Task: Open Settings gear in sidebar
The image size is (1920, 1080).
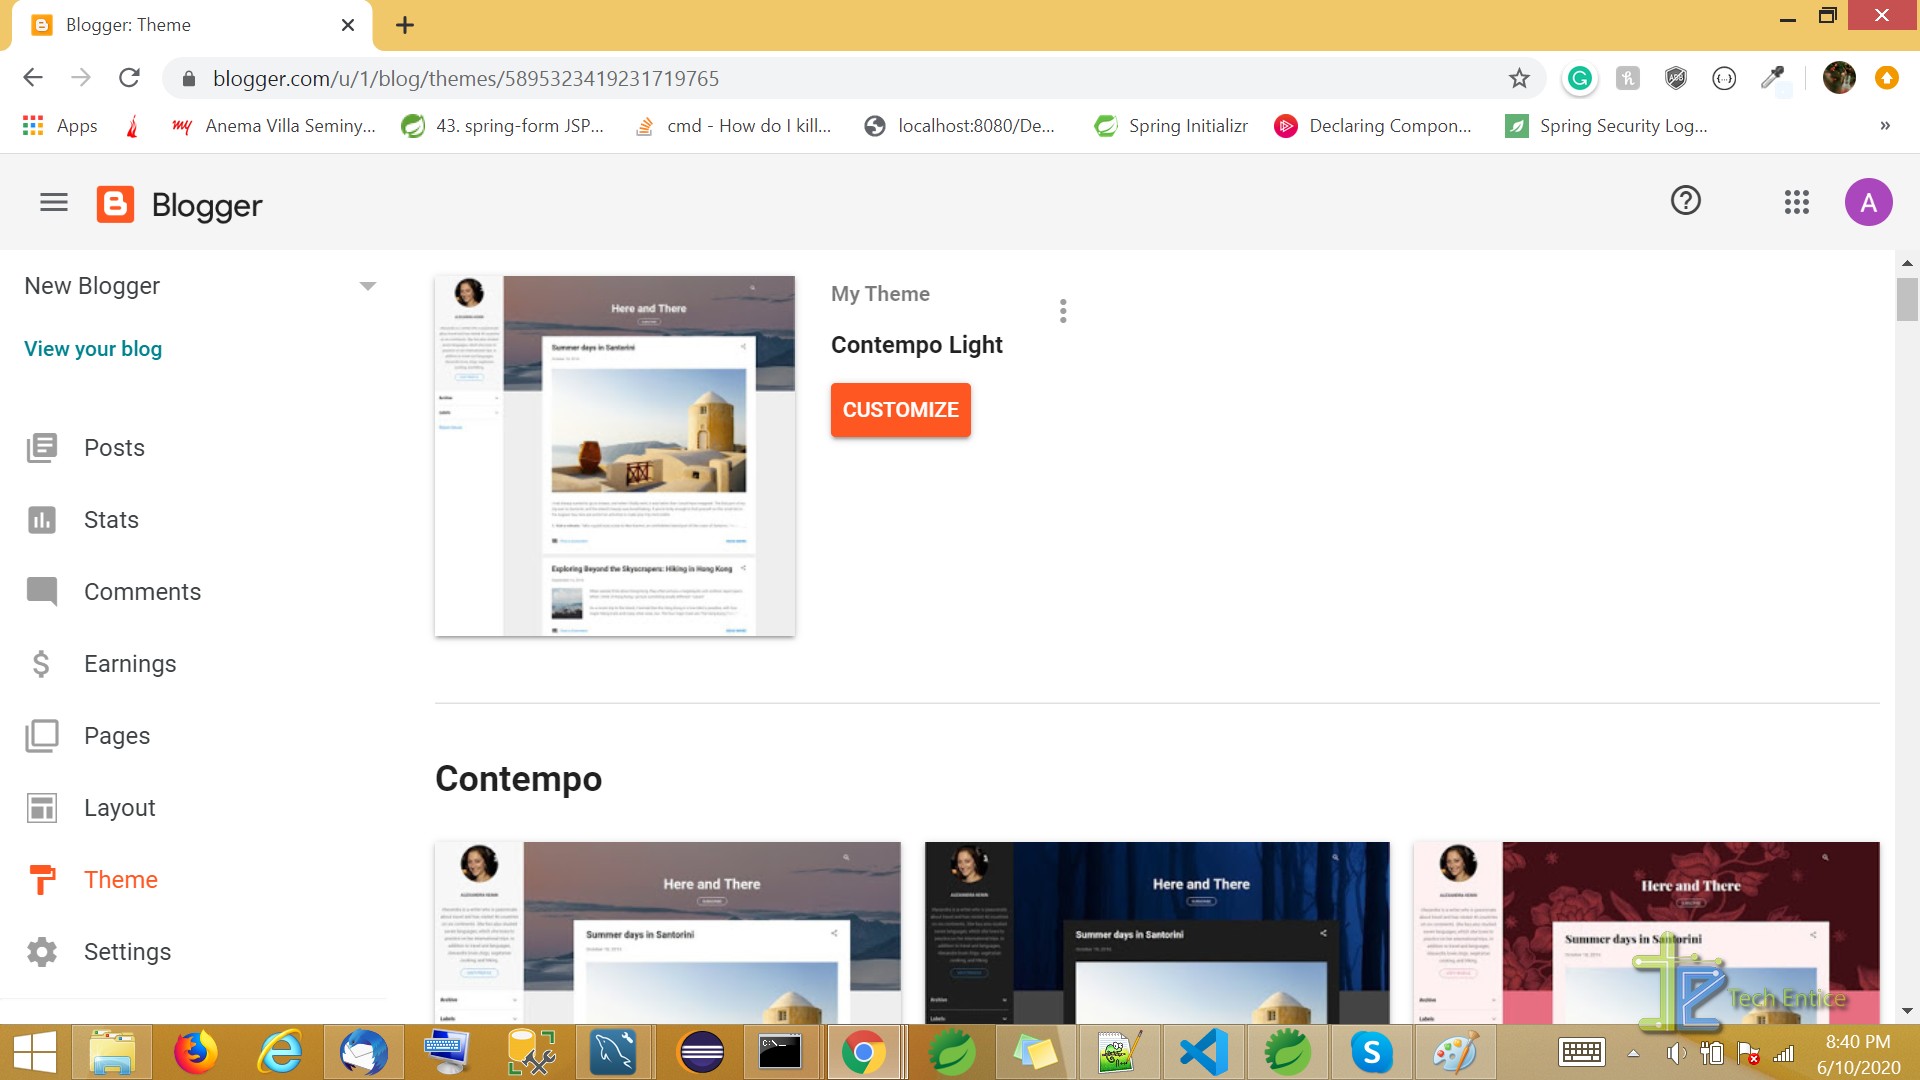Action: [x=42, y=952]
